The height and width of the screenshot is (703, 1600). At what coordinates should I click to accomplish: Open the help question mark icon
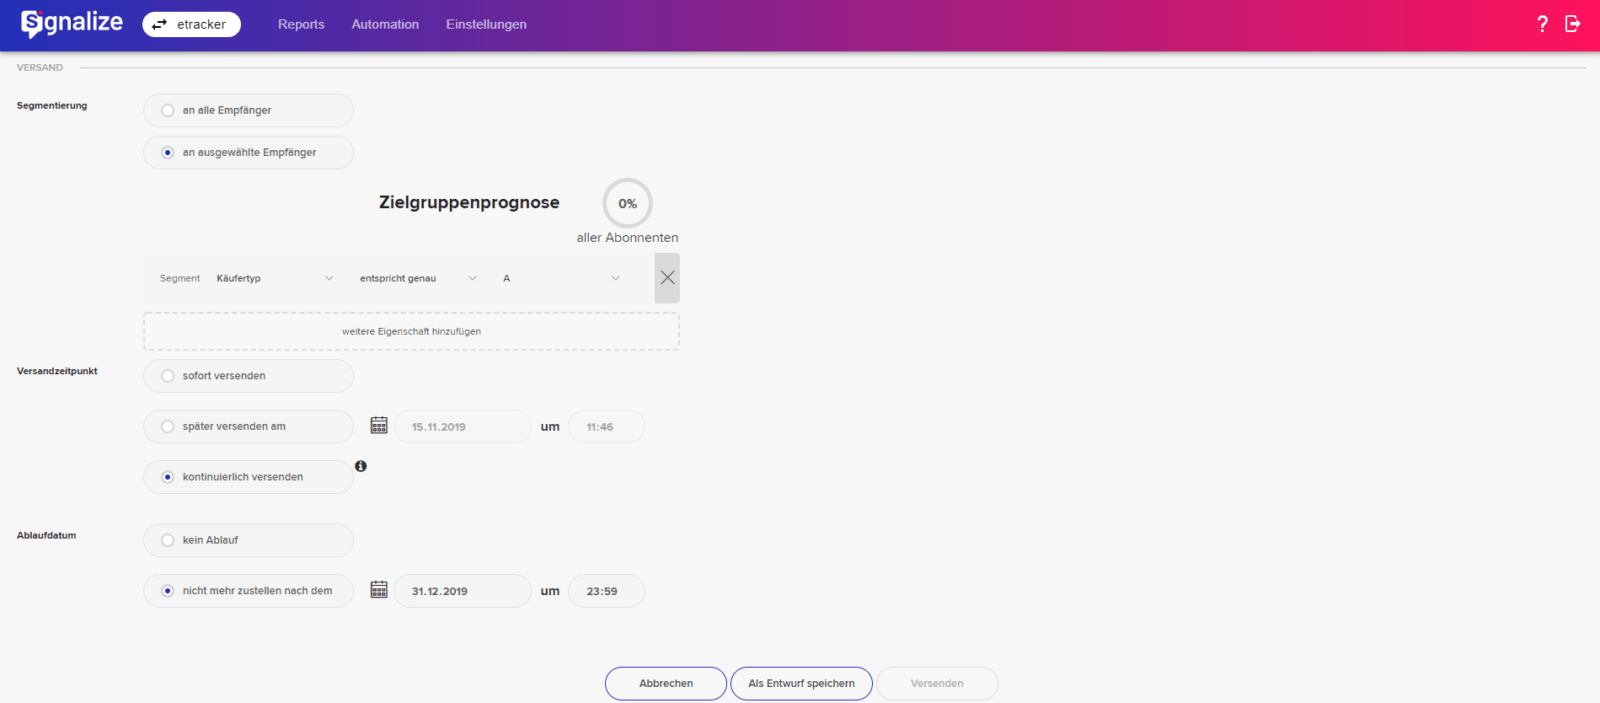point(1542,24)
